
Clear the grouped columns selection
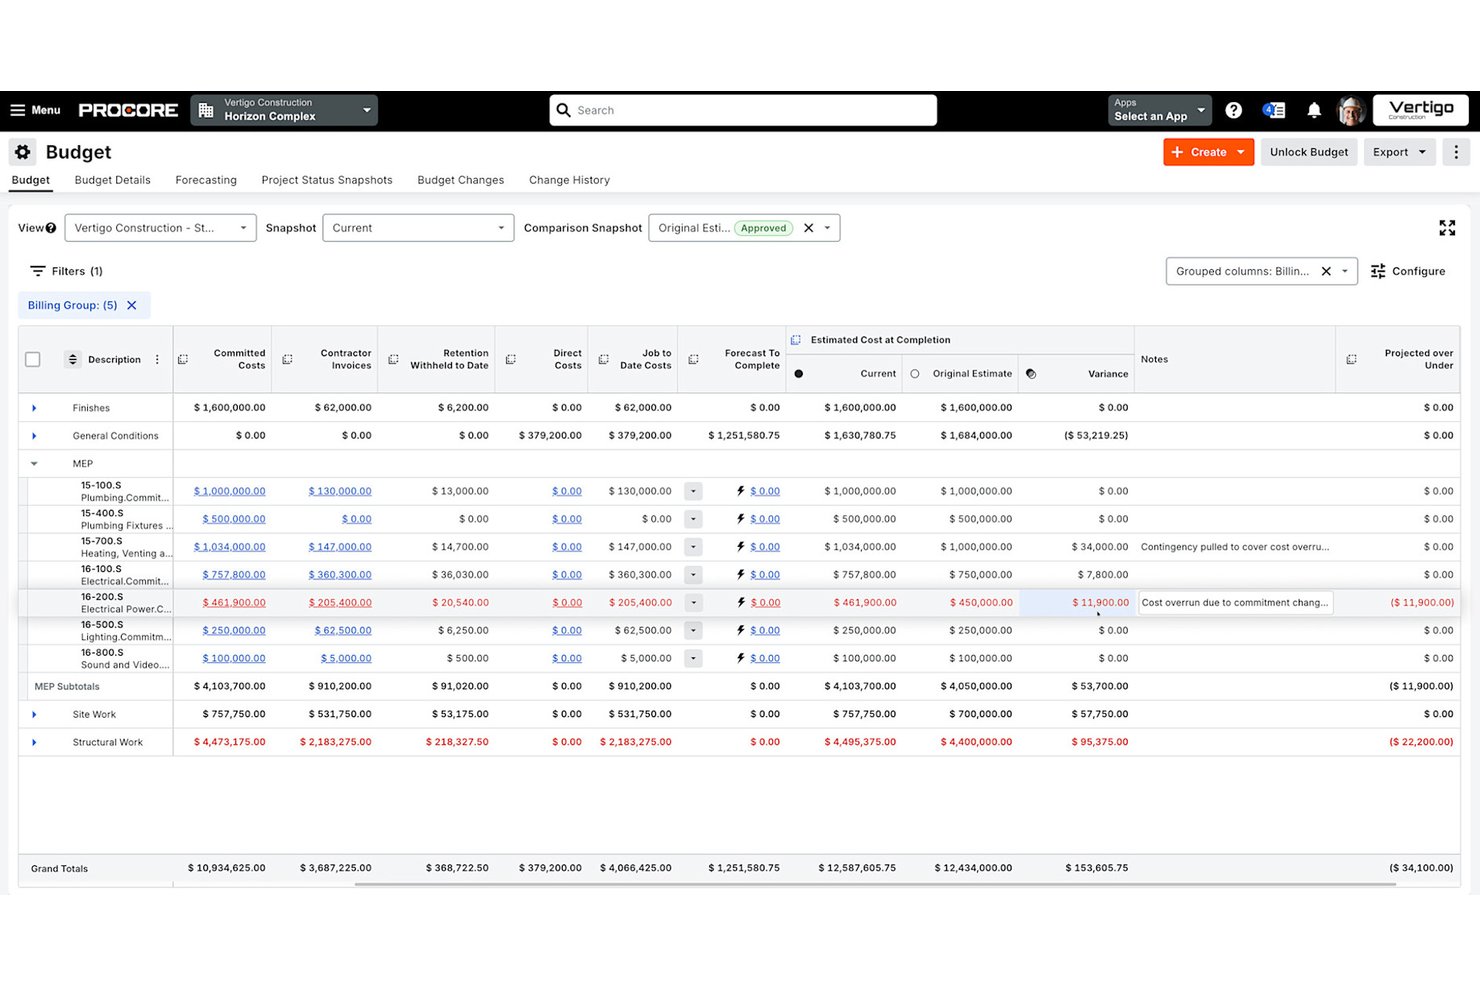click(x=1326, y=271)
